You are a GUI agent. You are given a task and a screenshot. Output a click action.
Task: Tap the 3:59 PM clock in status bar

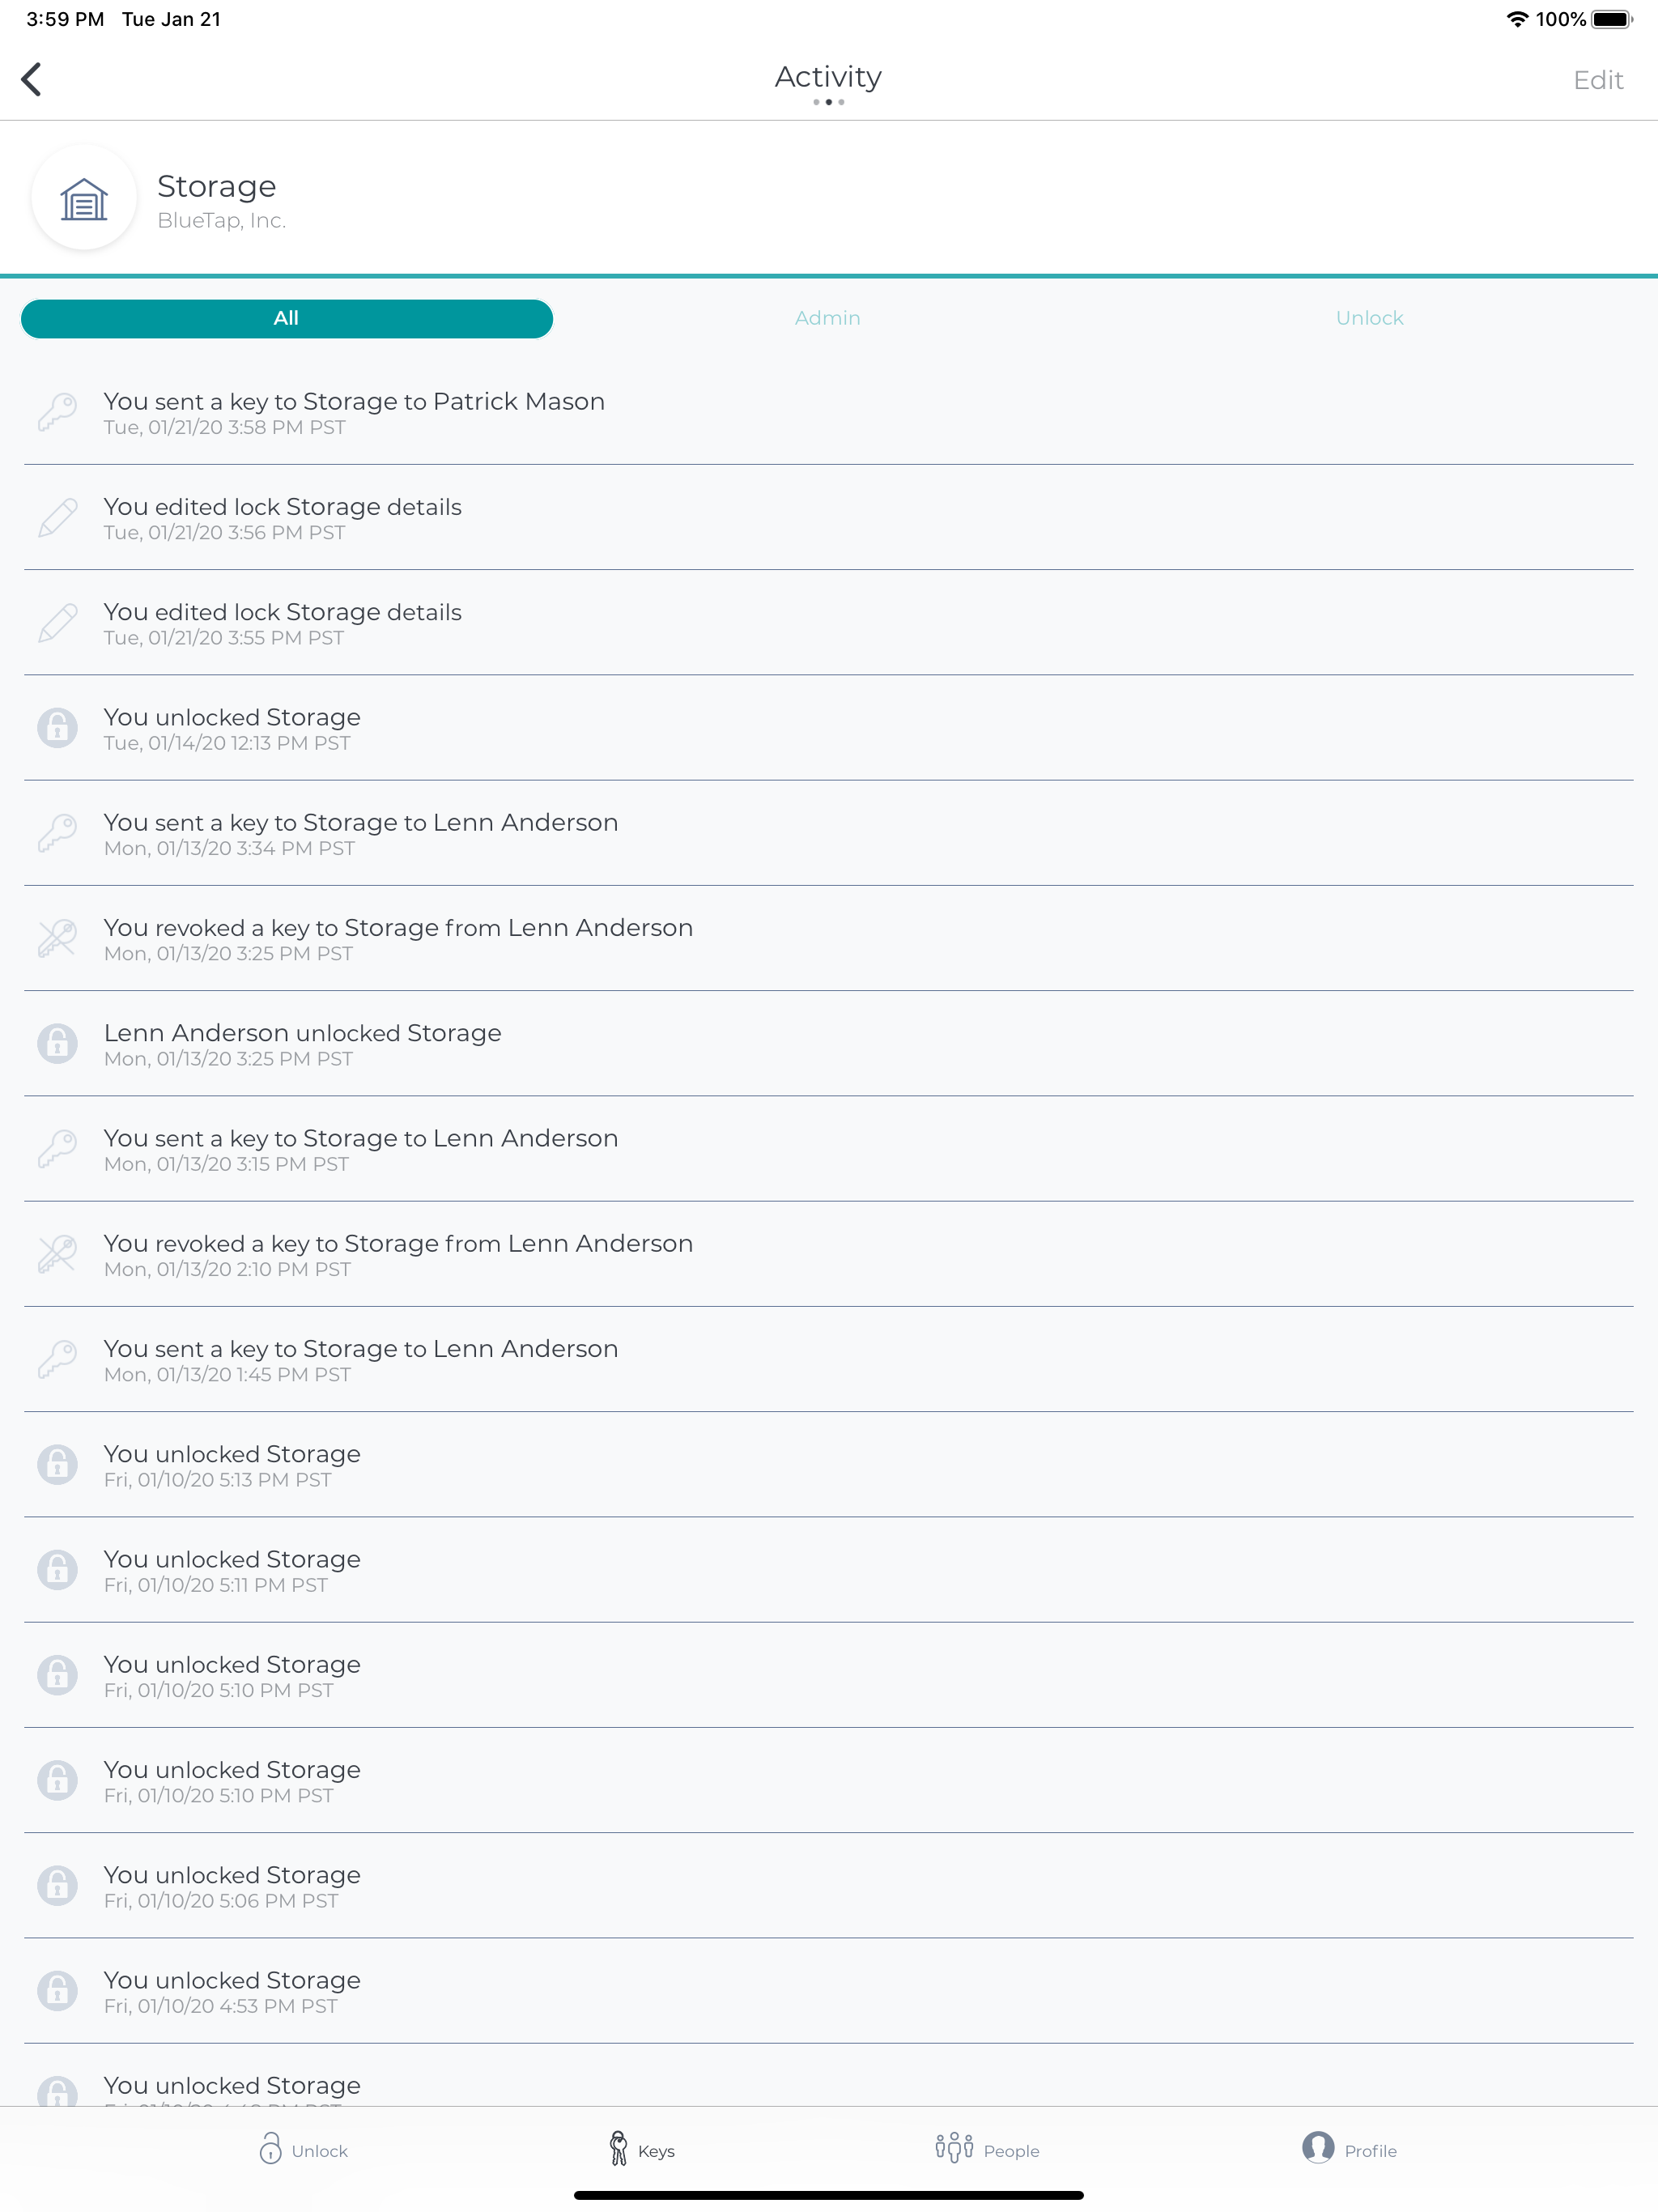coord(65,19)
